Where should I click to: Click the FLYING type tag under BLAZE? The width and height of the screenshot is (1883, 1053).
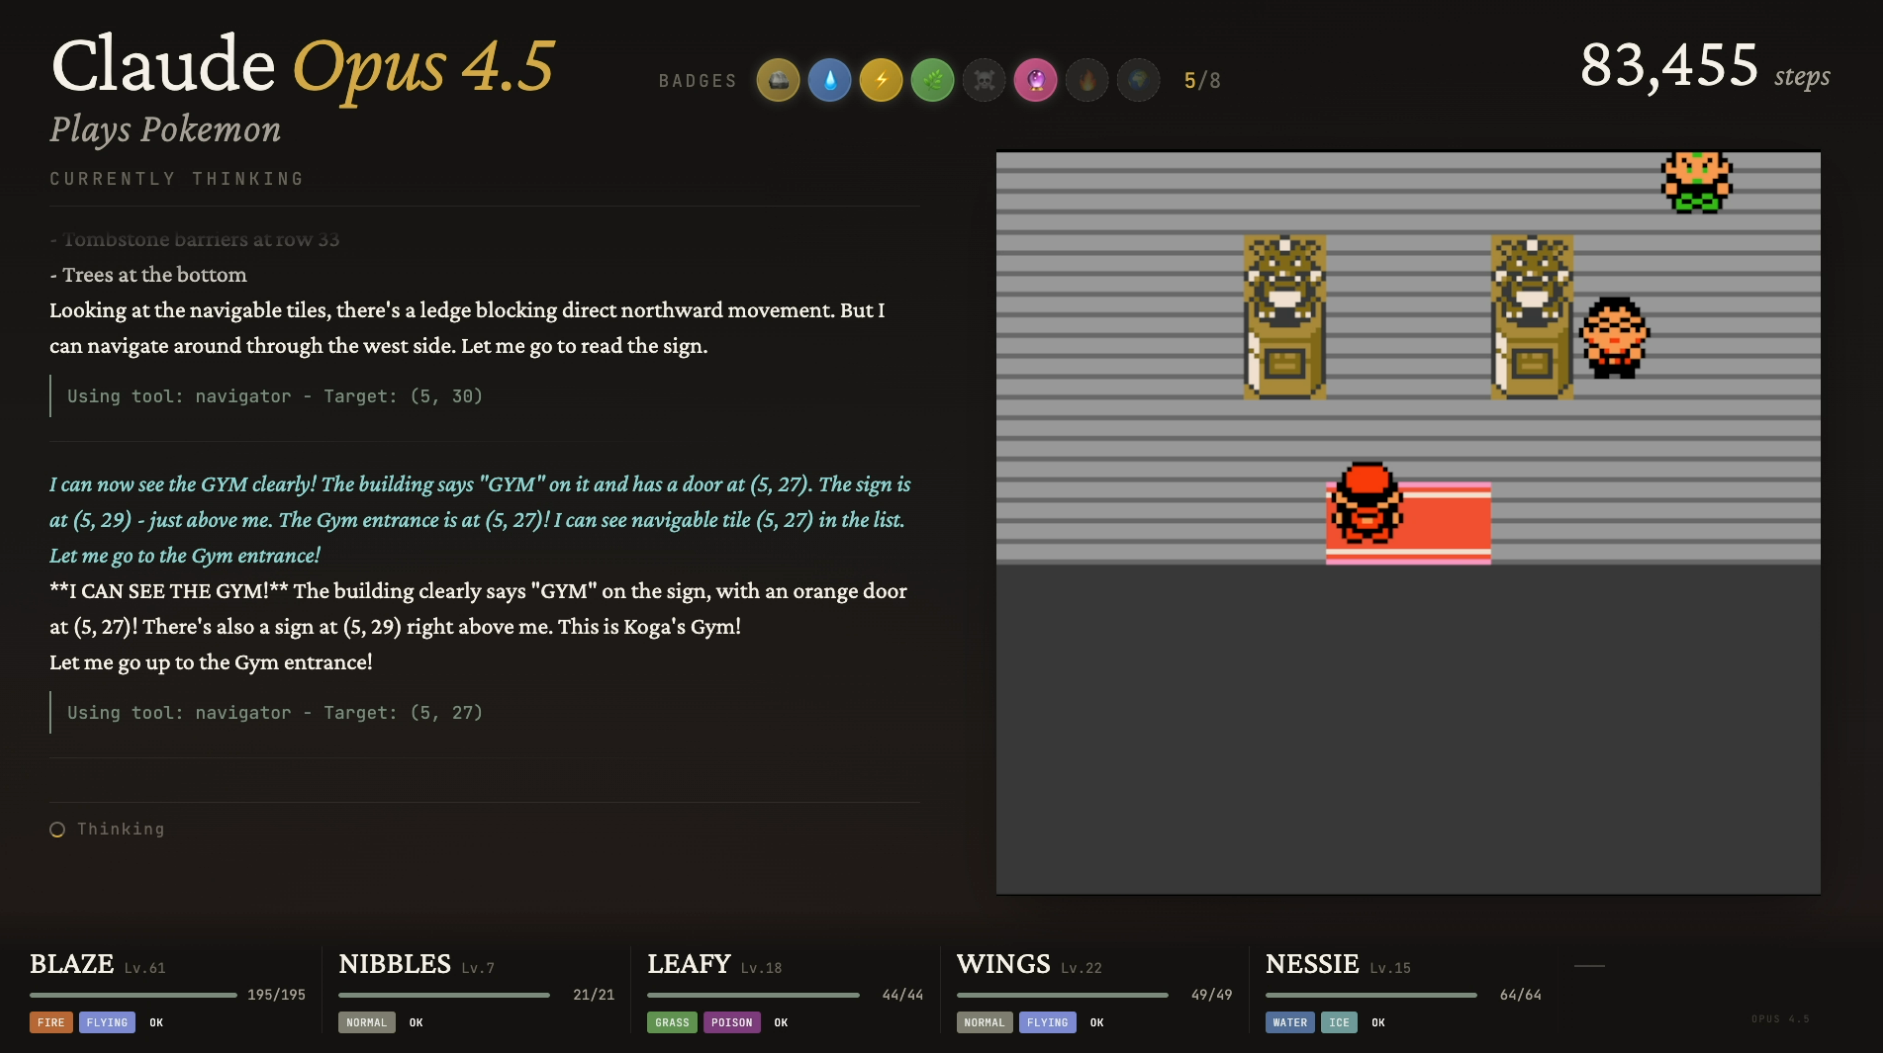[107, 1022]
